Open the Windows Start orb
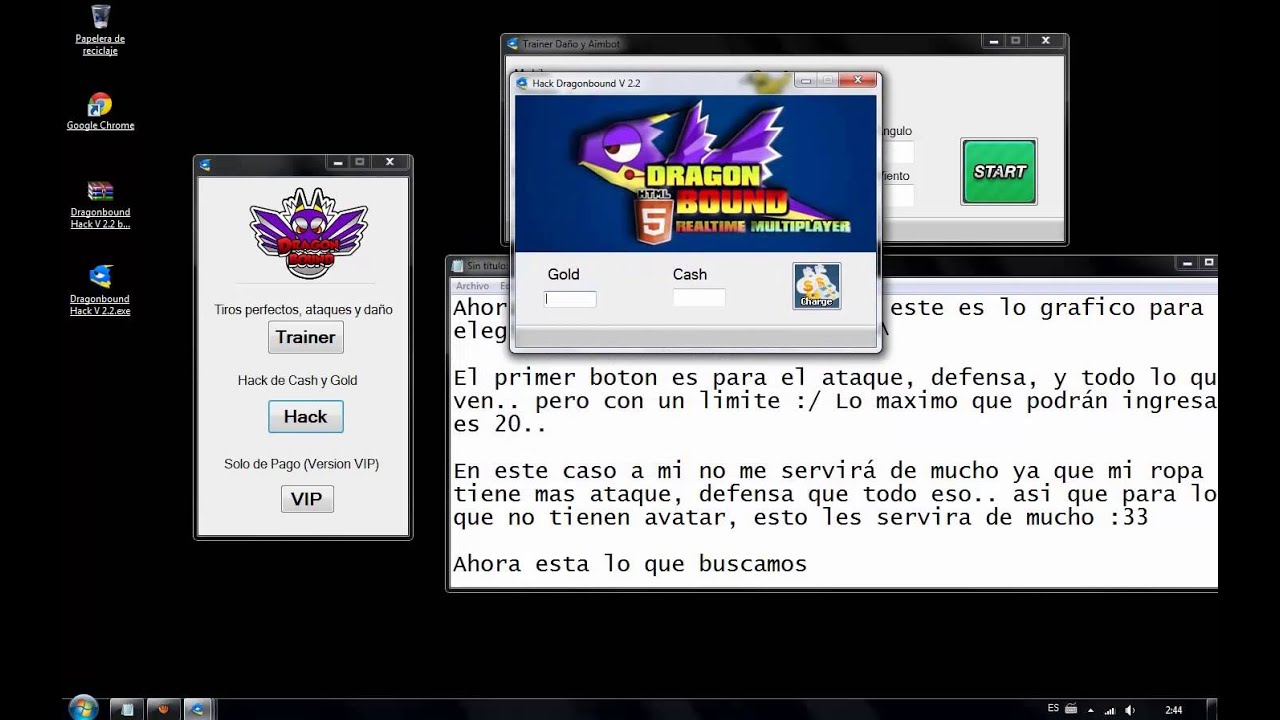The image size is (1280, 720). click(x=83, y=708)
